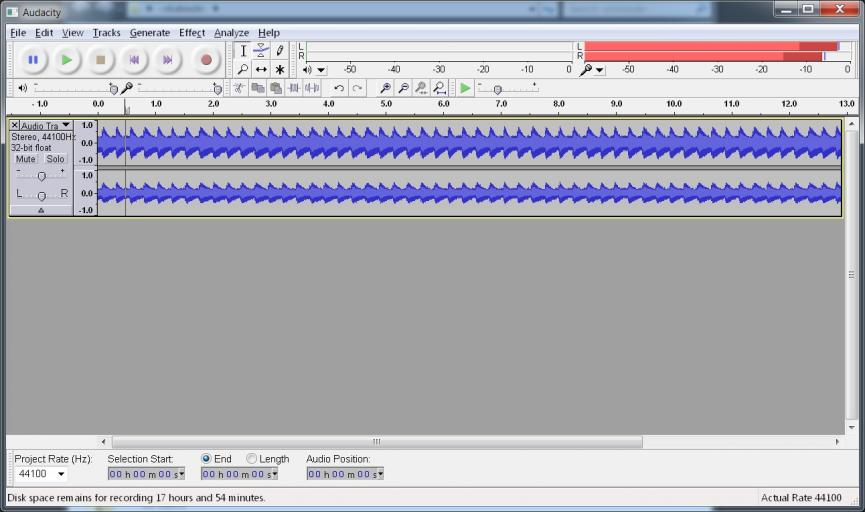Pick the Time Shift tool

(261, 70)
